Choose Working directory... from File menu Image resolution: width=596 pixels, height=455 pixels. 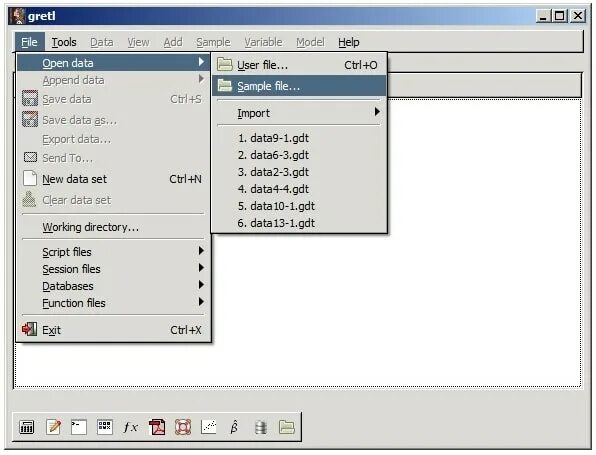point(113,227)
